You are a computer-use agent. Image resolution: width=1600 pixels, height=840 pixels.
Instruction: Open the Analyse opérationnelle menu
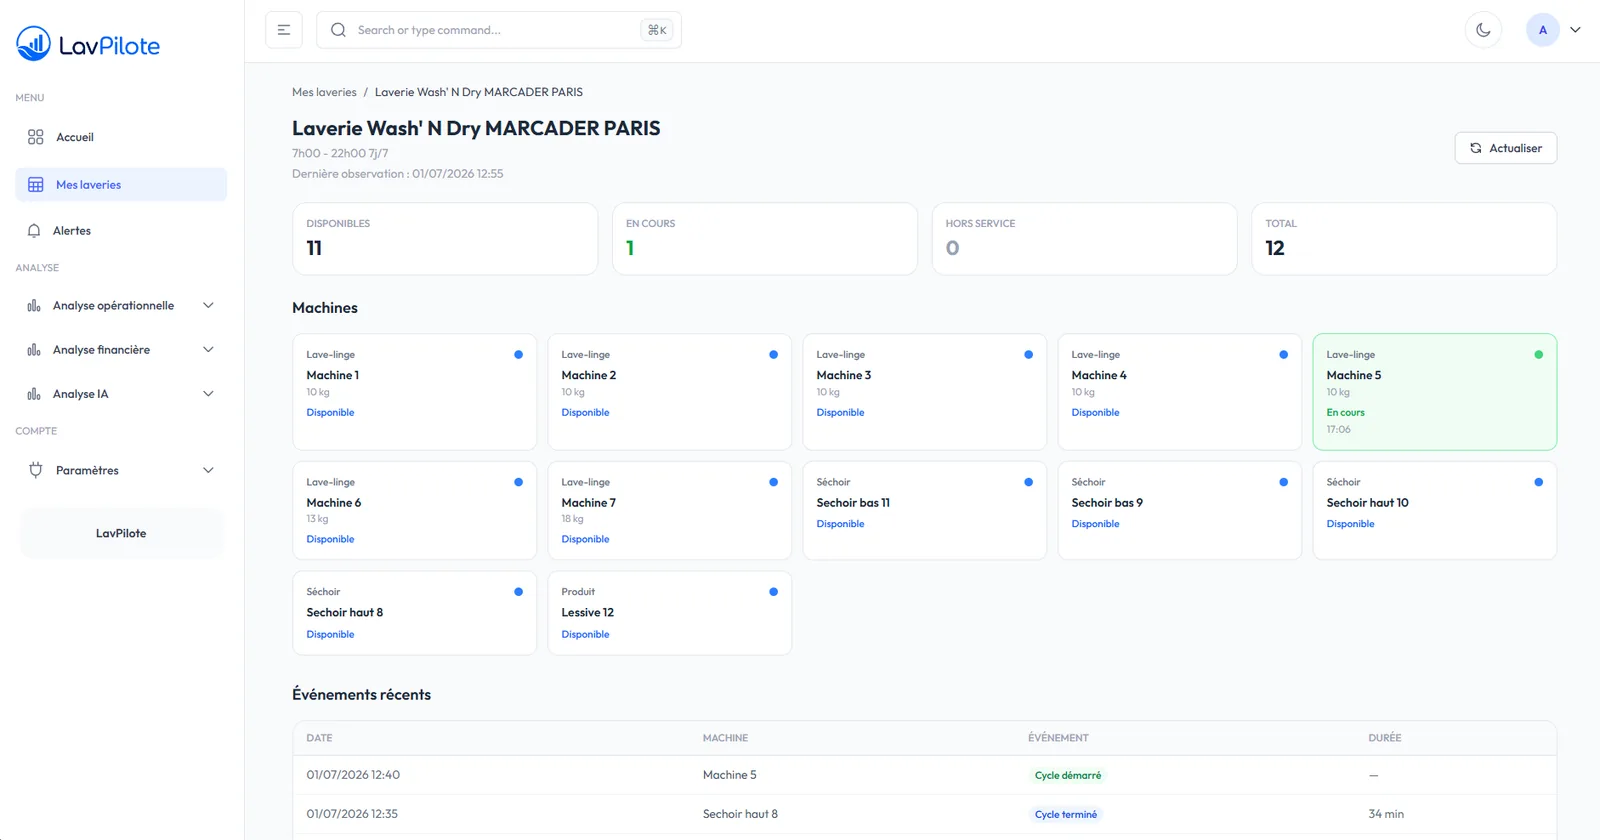121,306
